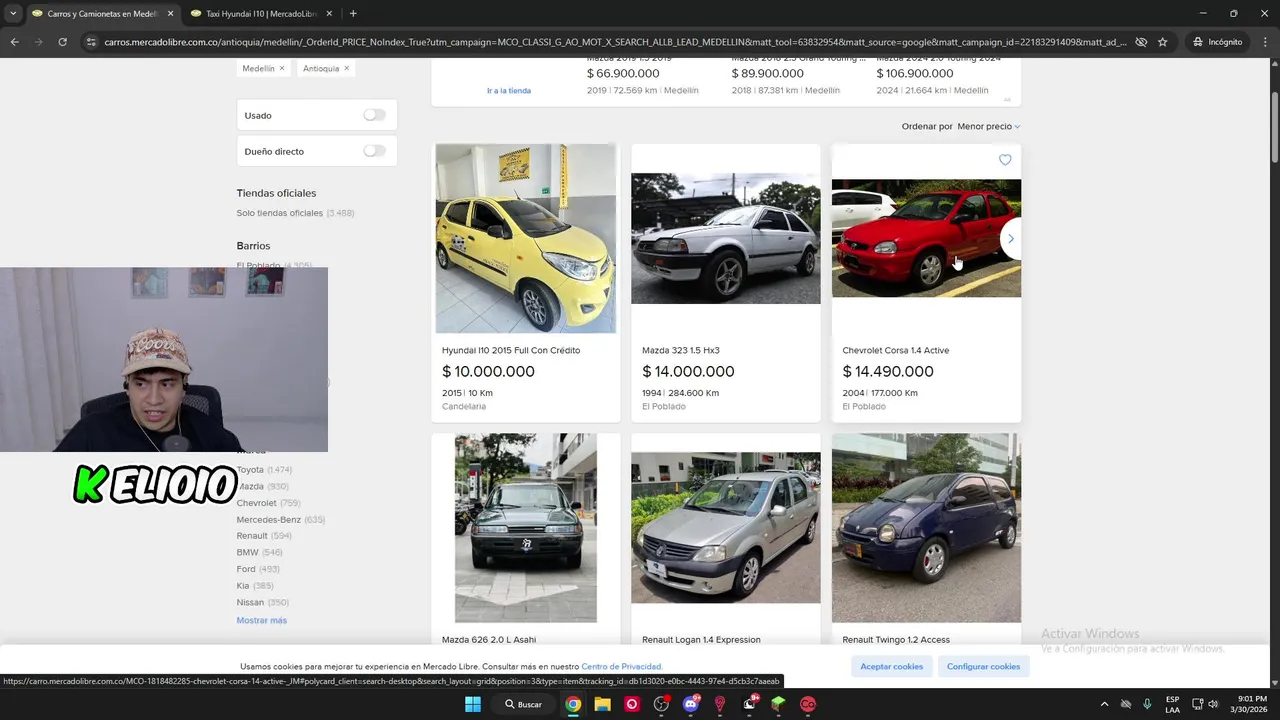This screenshot has width=1280, height=720.
Task: Click the $ 66.900.000 featured car price
Action: point(623,73)
